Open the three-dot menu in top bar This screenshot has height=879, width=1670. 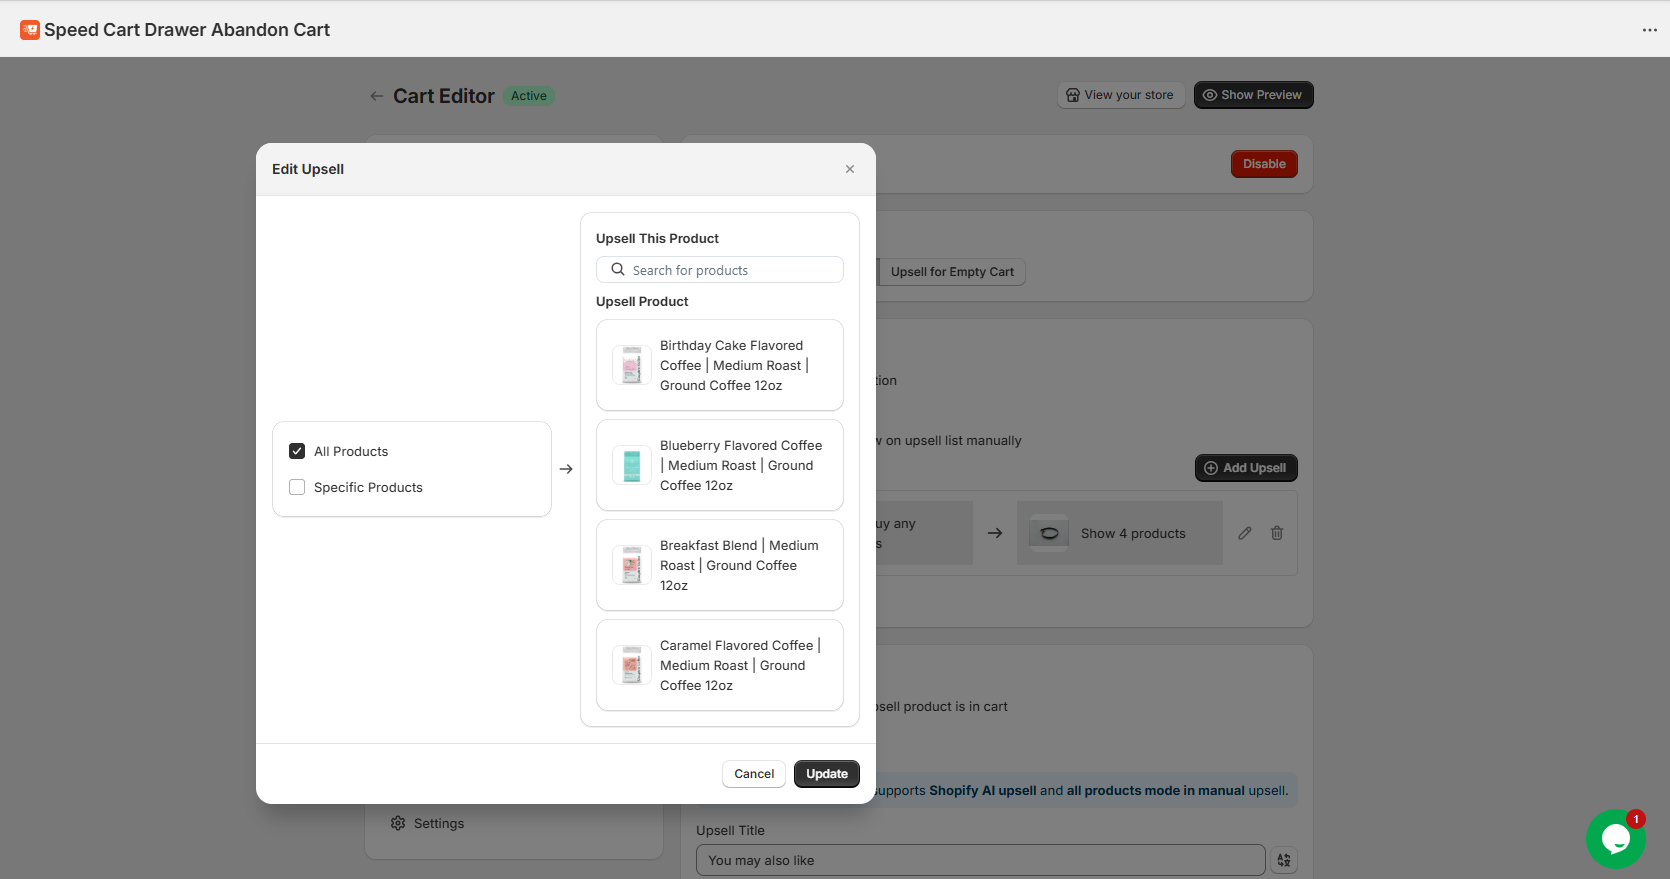pos(1649,30)
